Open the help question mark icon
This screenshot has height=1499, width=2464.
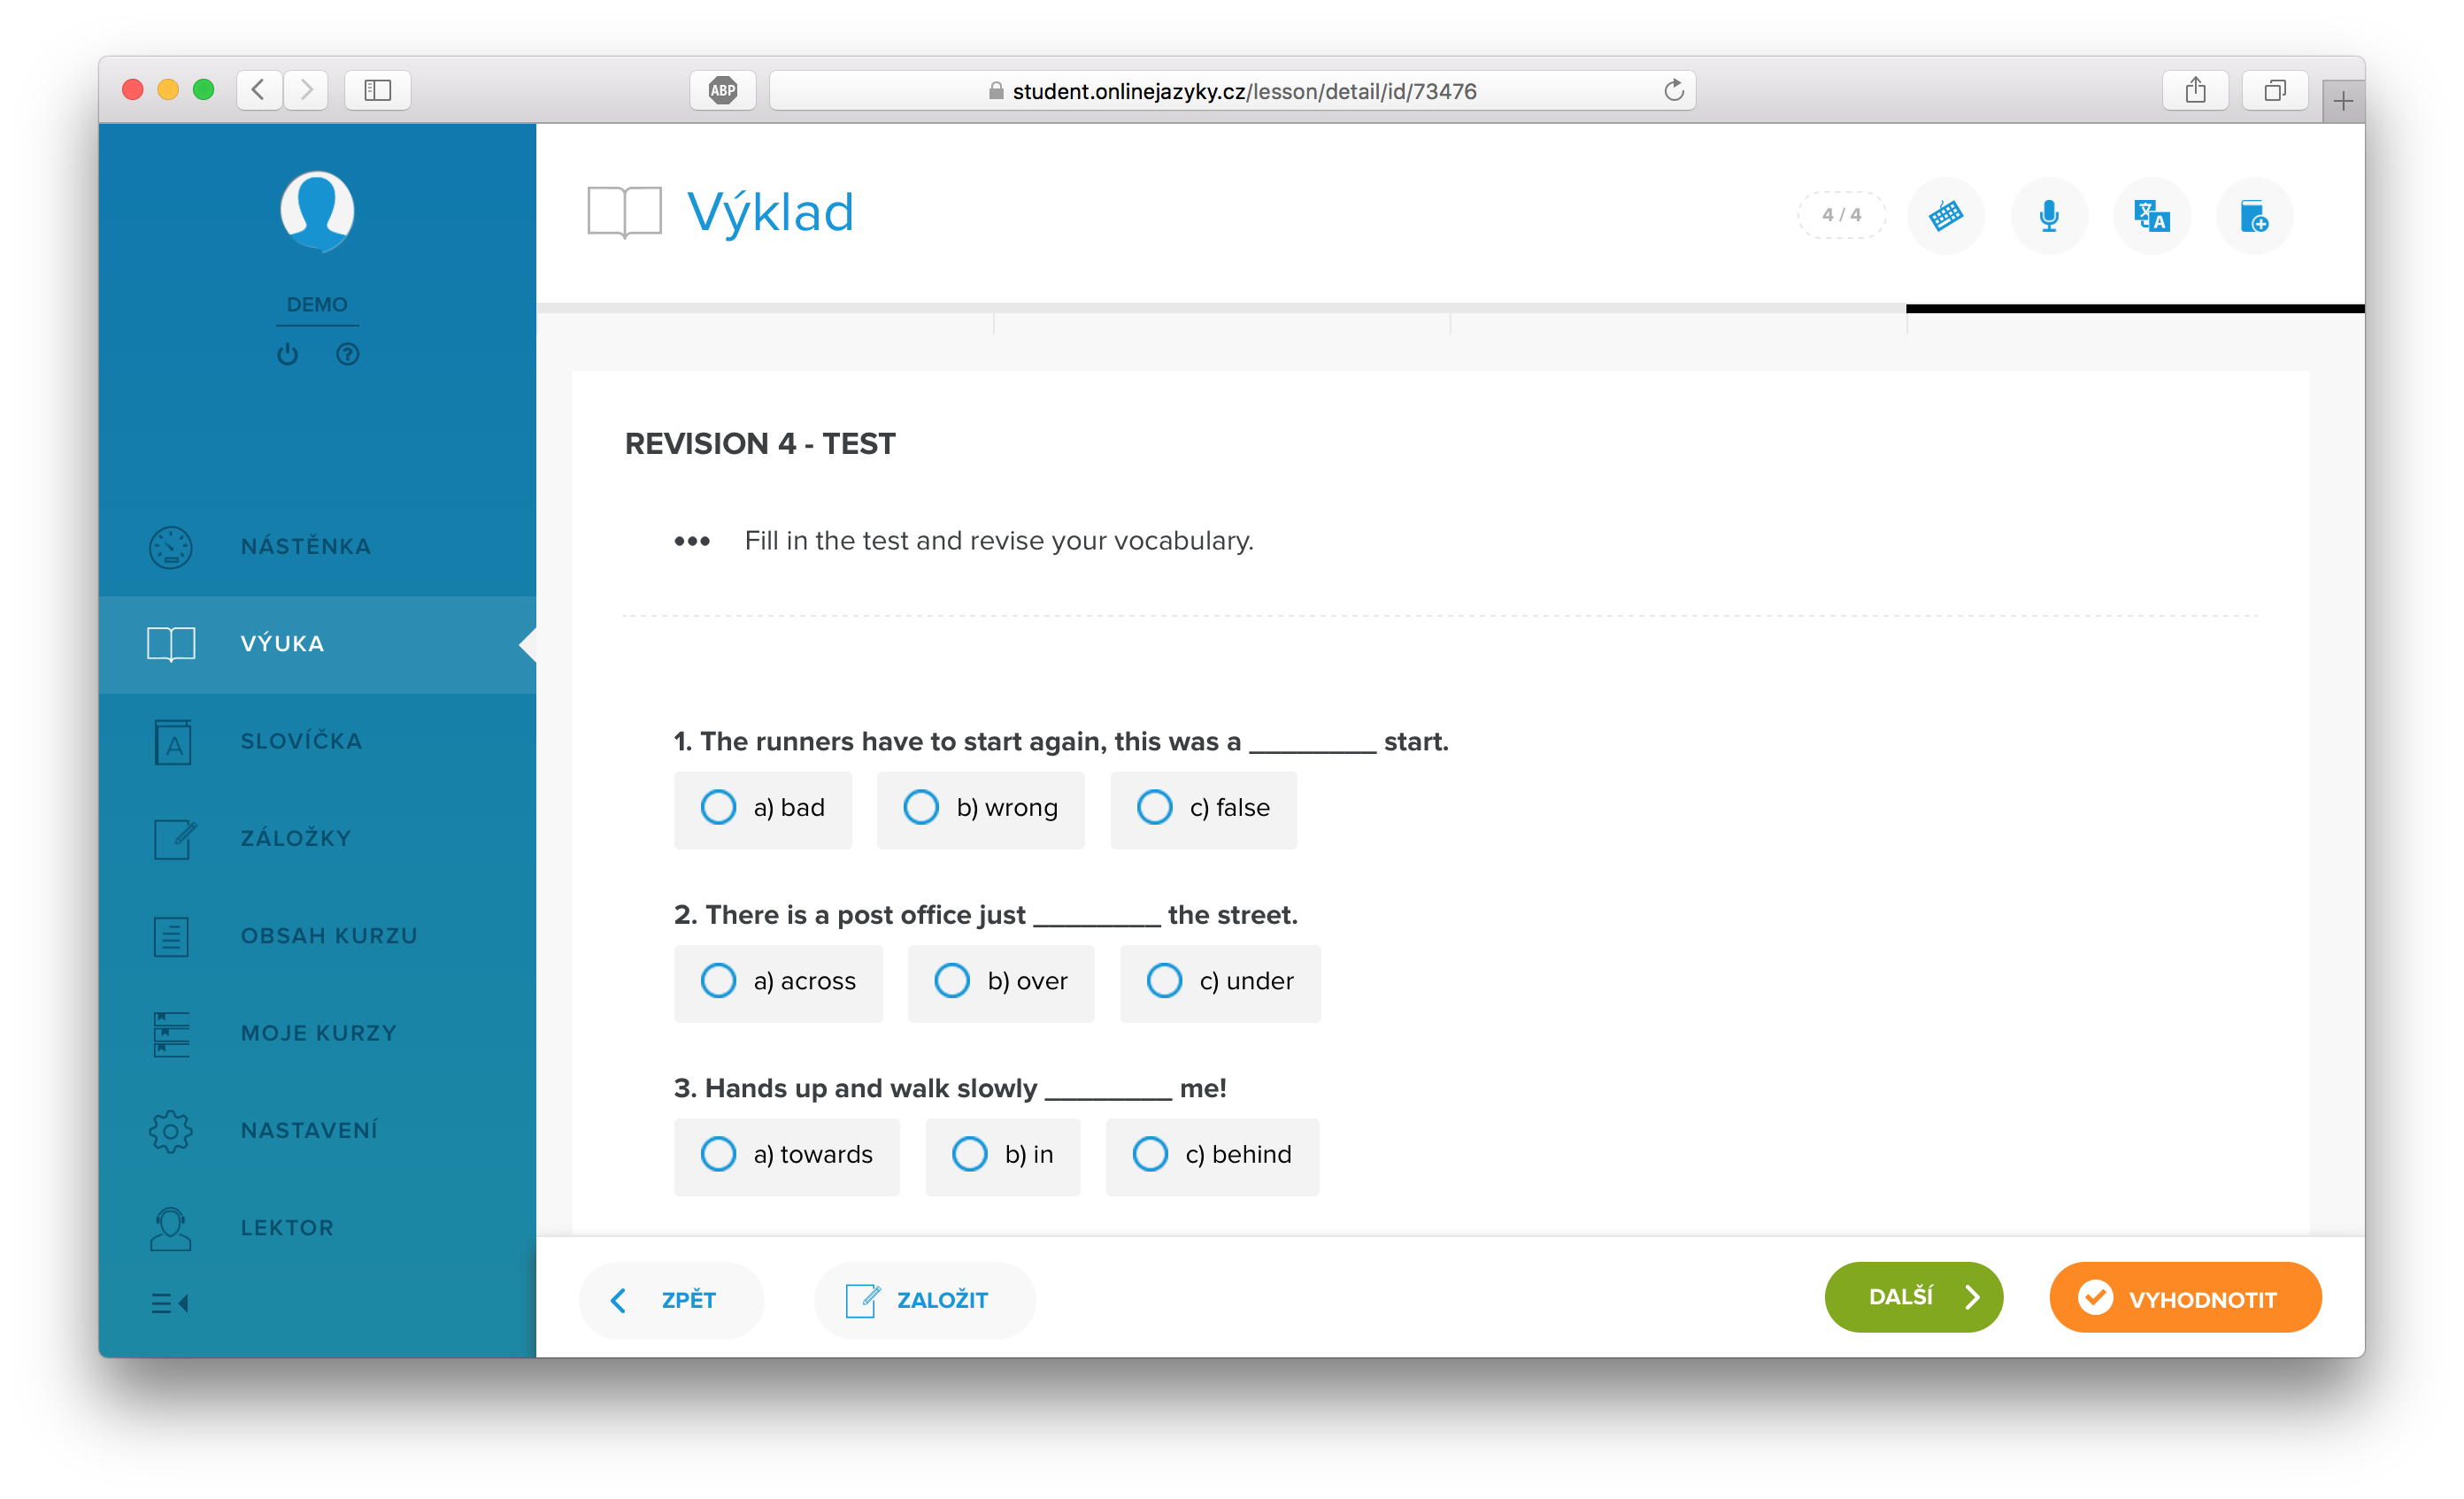point(347,354)
